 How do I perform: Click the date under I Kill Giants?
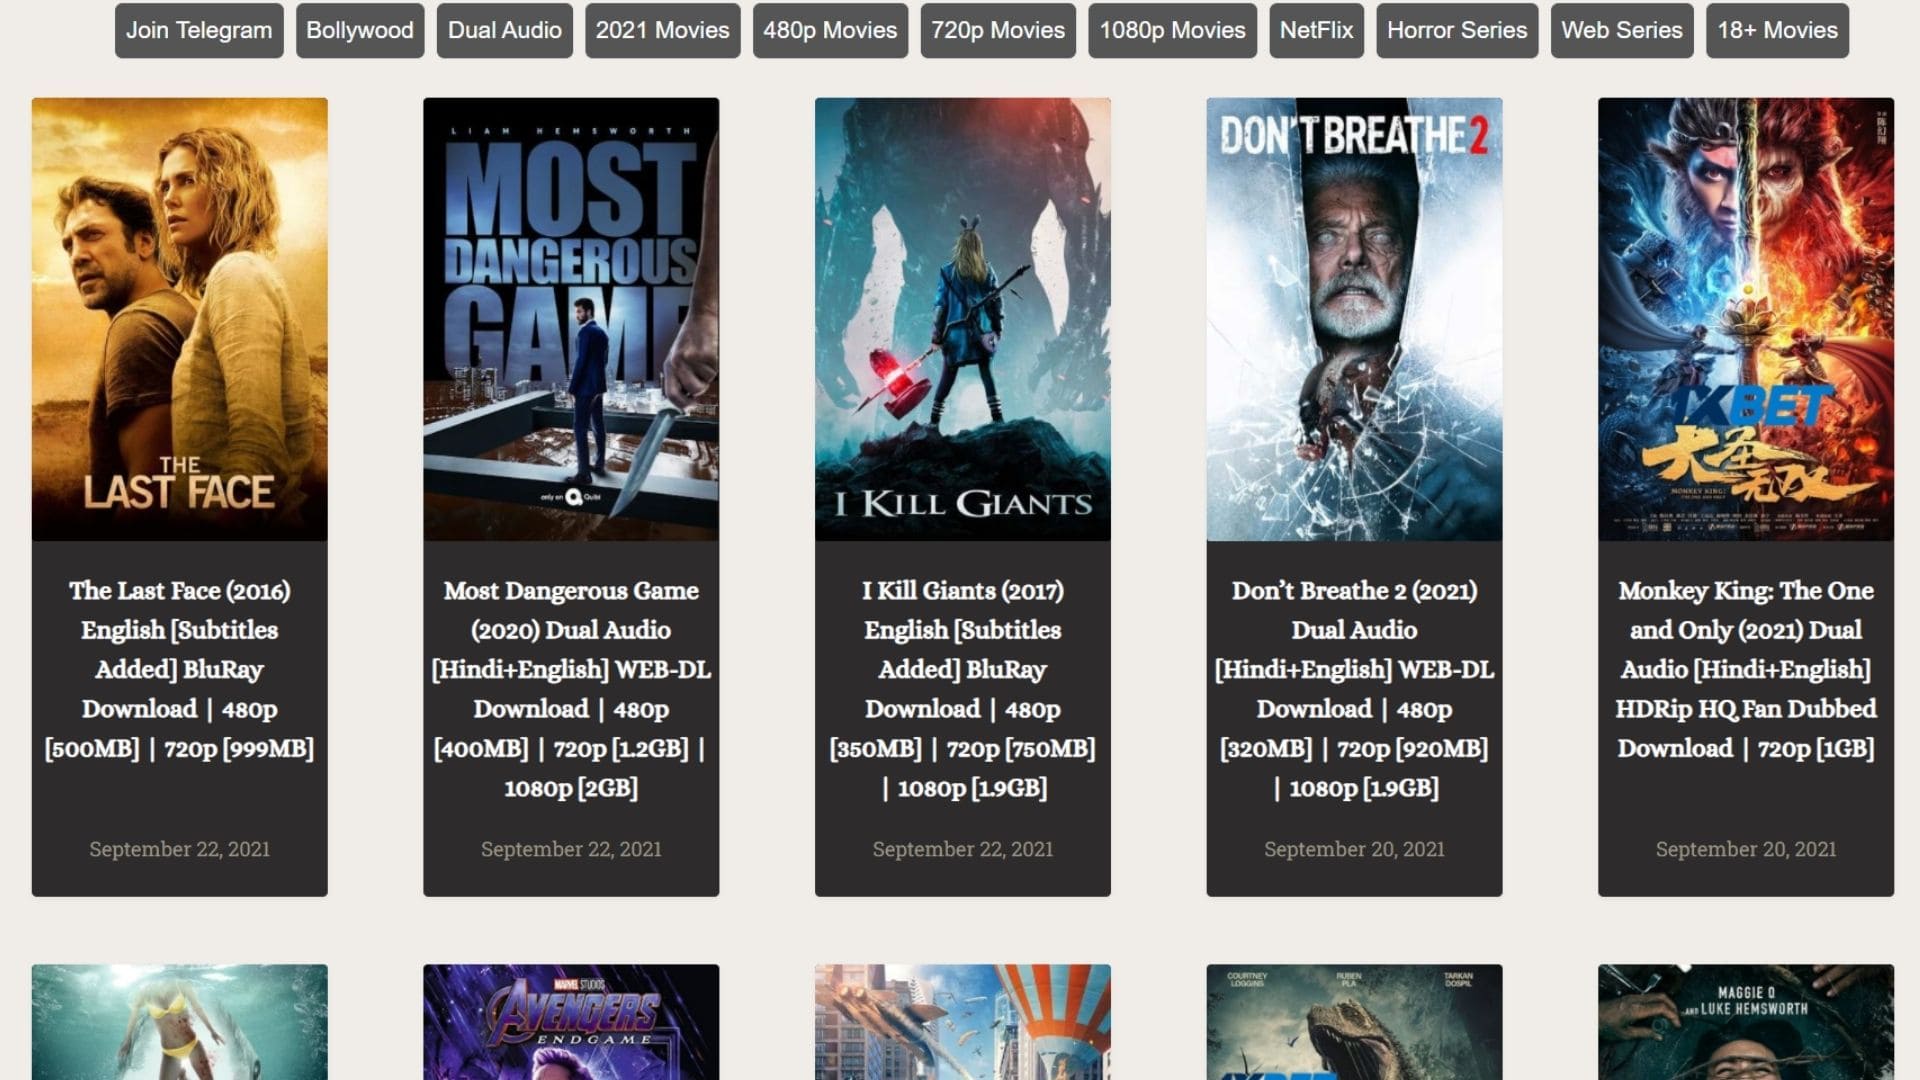963,849
